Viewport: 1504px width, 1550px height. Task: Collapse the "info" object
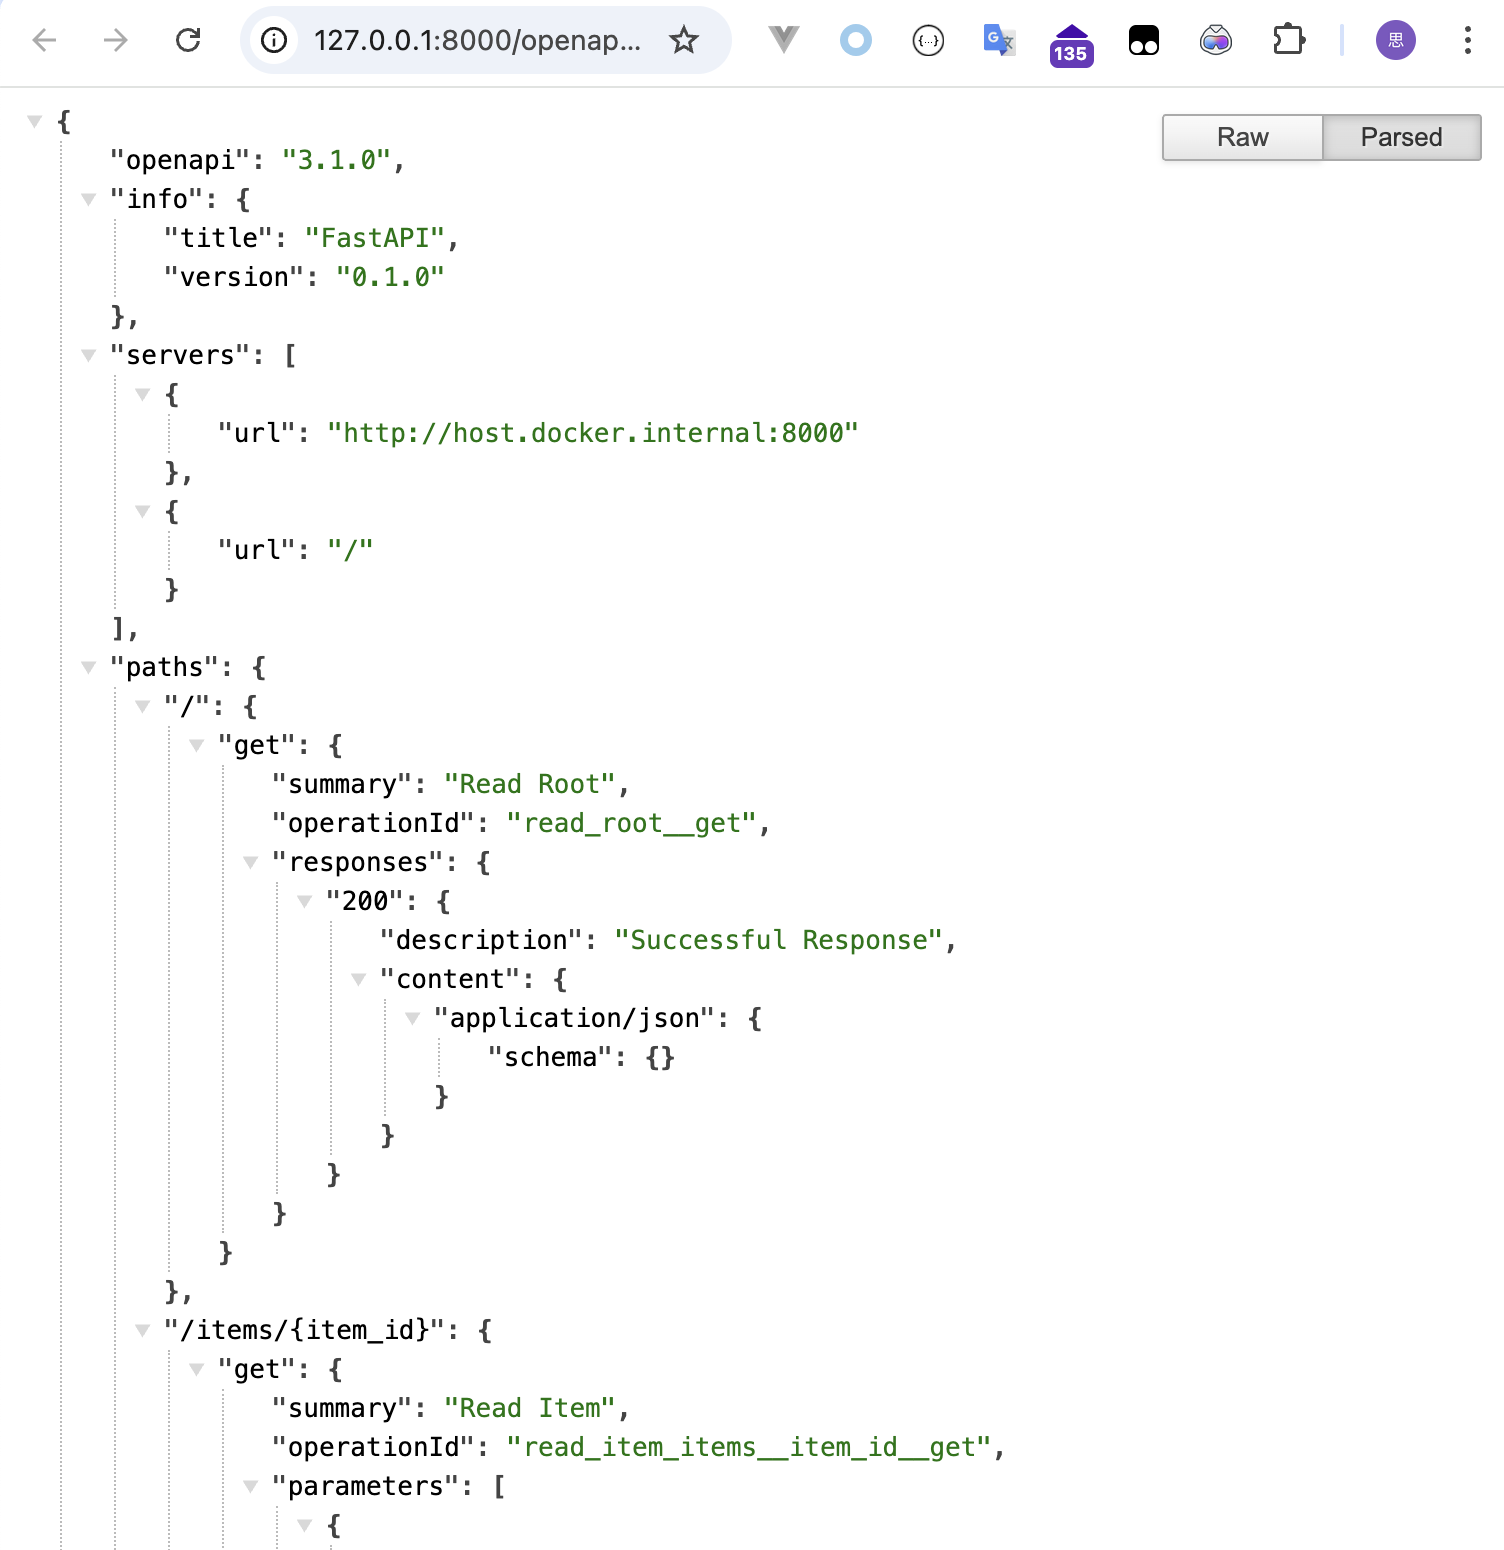89,200
